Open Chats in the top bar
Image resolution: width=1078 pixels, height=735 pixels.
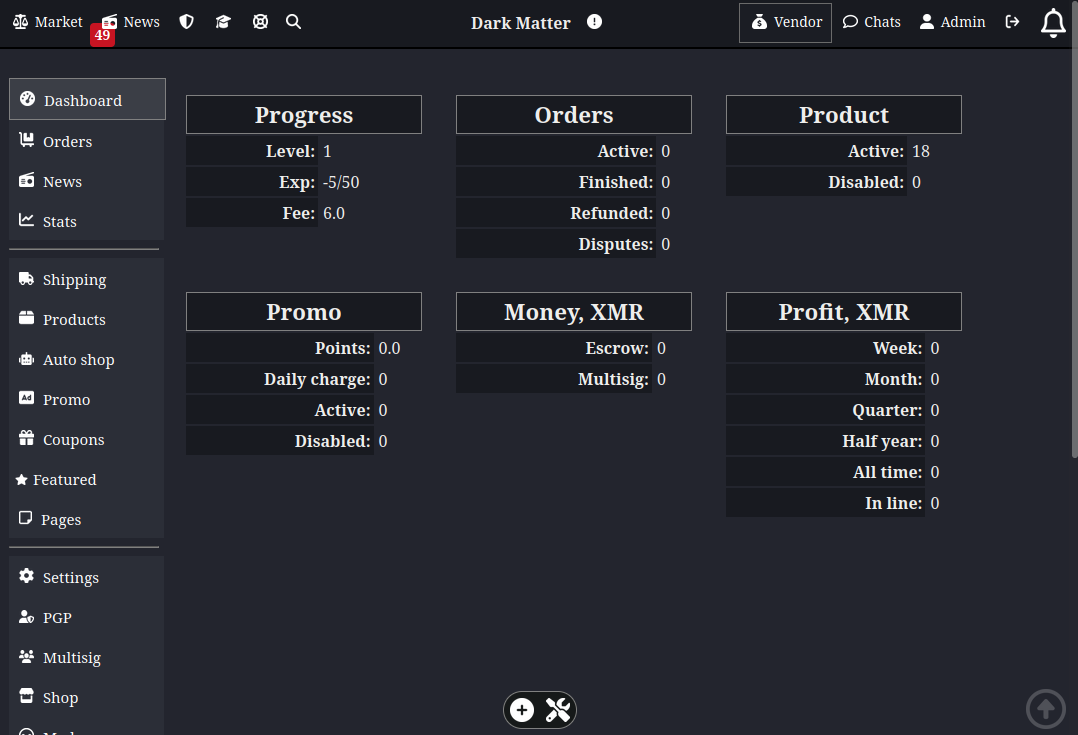(872, 22)
